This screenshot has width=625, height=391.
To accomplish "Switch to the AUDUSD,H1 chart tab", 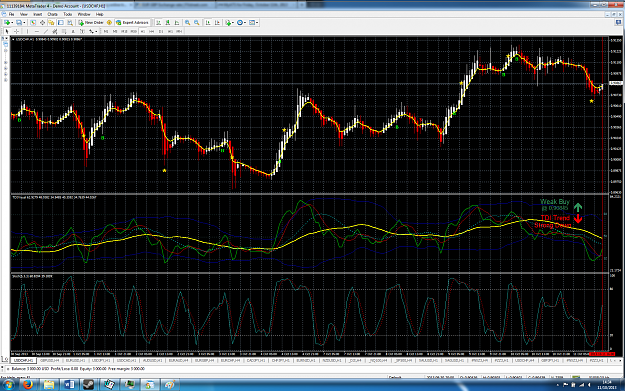I will point(153,360).
